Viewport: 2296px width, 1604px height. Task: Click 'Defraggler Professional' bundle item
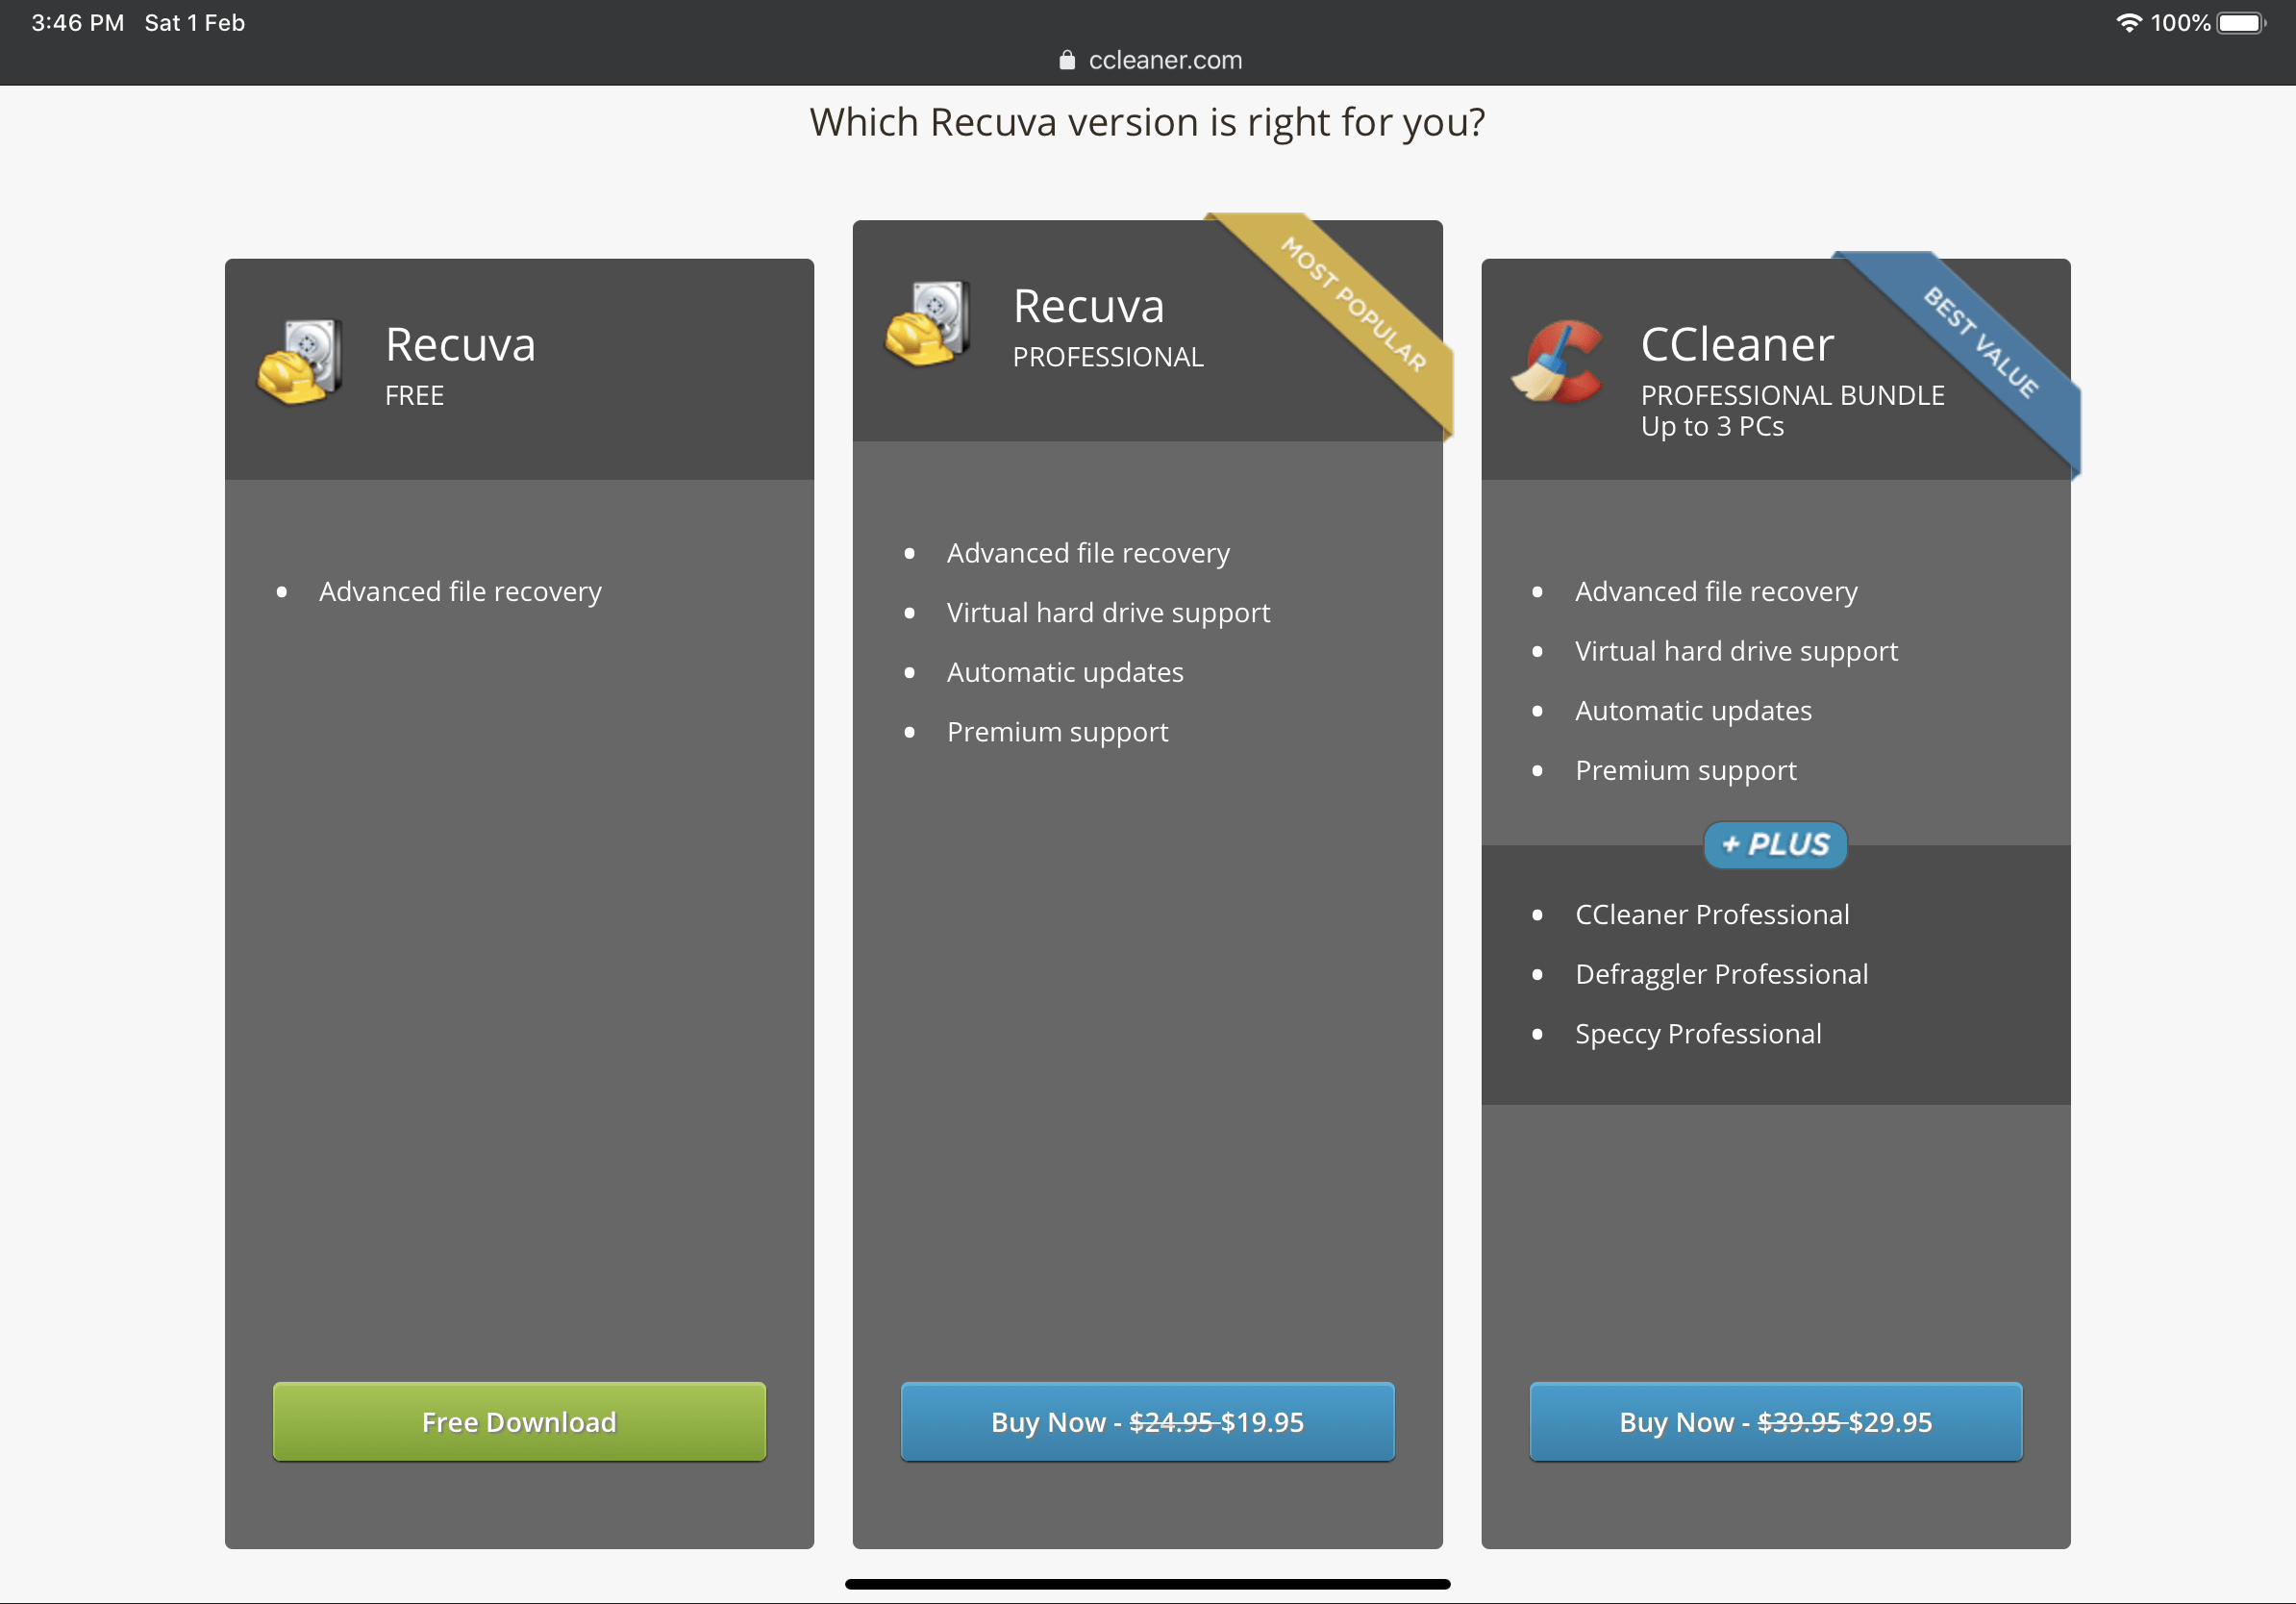(1721, 974)
